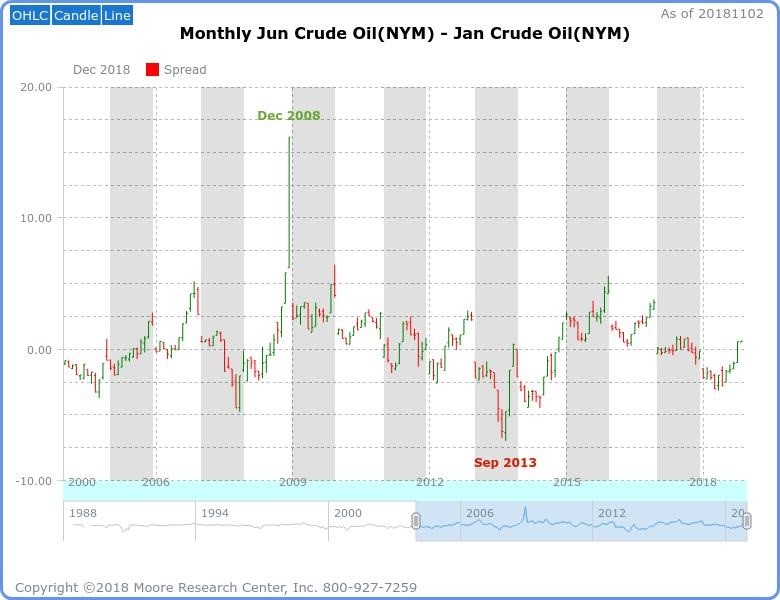The image size is (780, 600).
Task: Click the selected blue navigator range
Action: [x=582, y=521]
